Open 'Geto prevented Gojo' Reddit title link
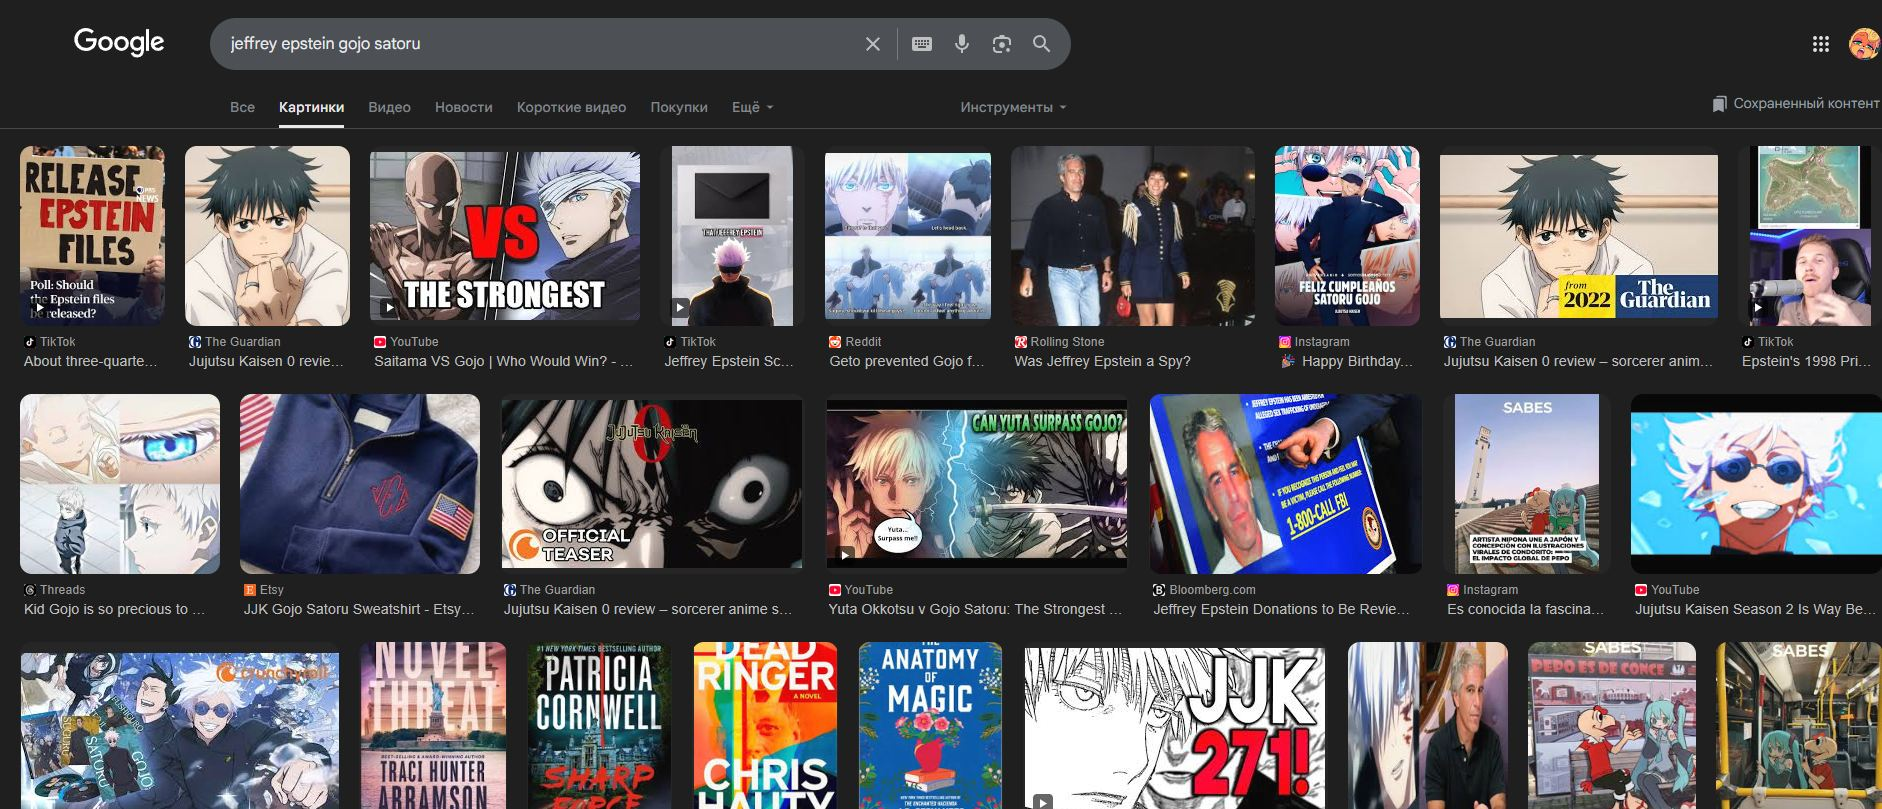Screen dimensions: 1882x809 (x=907, y=361)
